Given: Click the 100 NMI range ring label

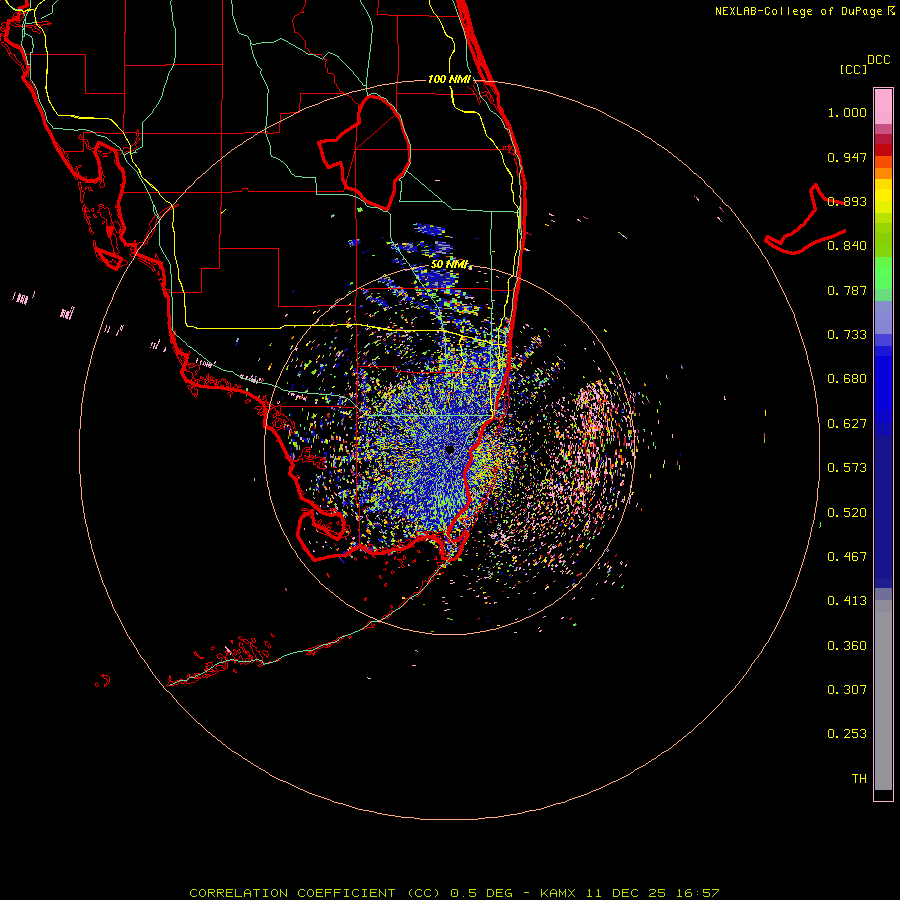Looking at the screenshot, I should point(449,79).
